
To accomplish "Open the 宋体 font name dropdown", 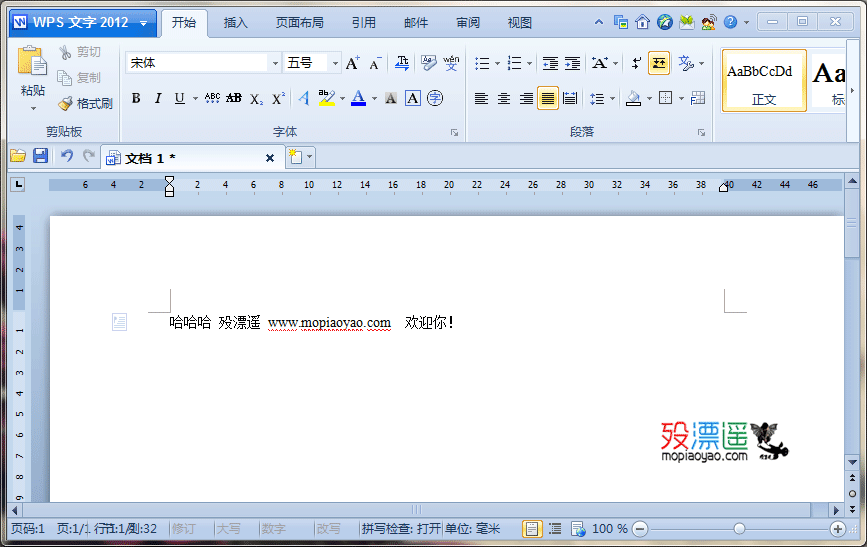I will point(275,63).
